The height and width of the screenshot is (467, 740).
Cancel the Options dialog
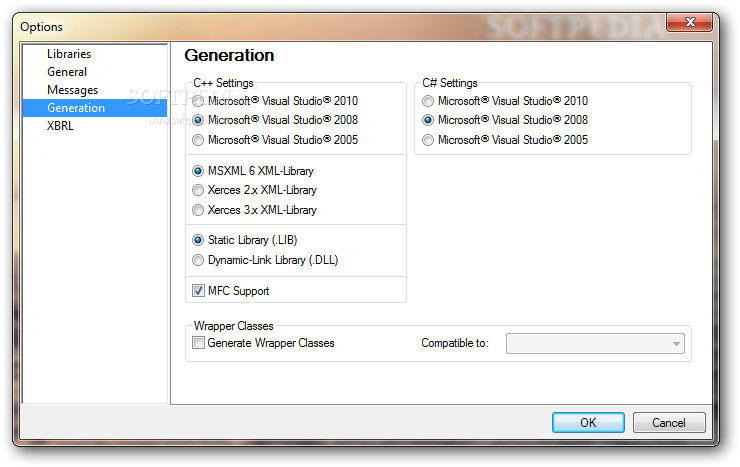pos(669,422)
